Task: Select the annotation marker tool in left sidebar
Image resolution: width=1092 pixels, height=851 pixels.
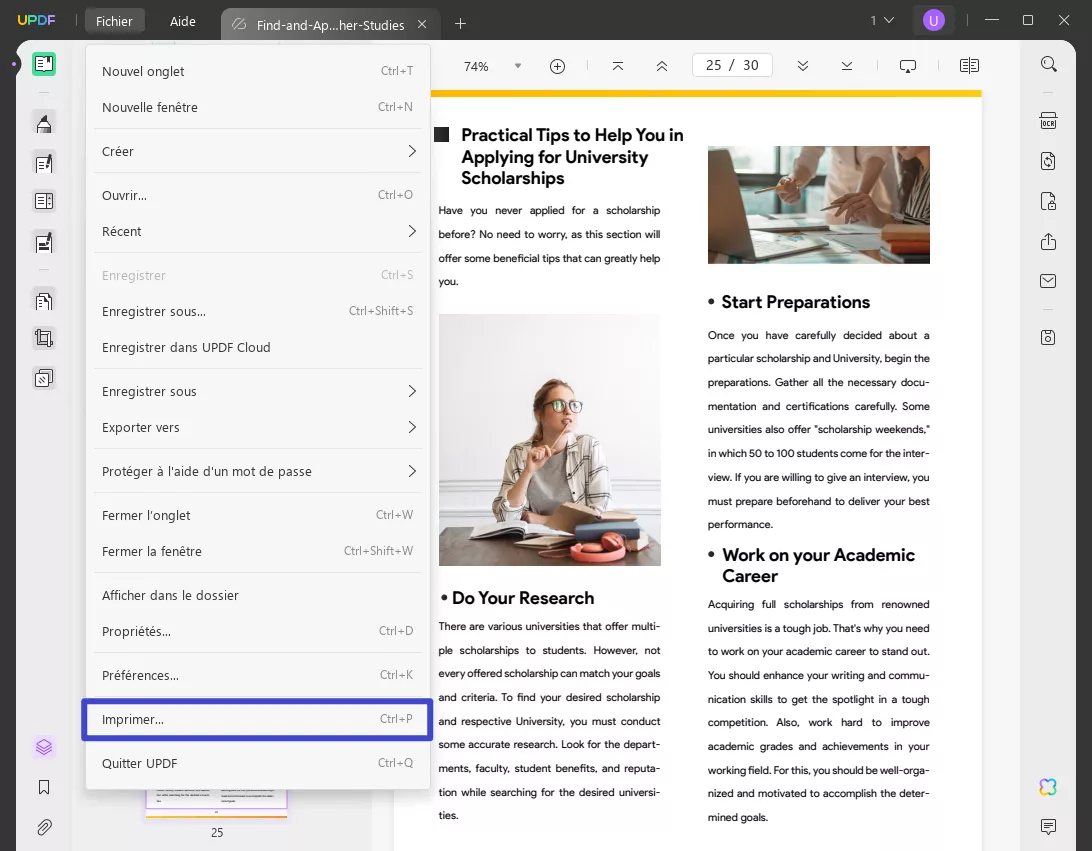Action: pyautogui.click(x=44, y=122)
